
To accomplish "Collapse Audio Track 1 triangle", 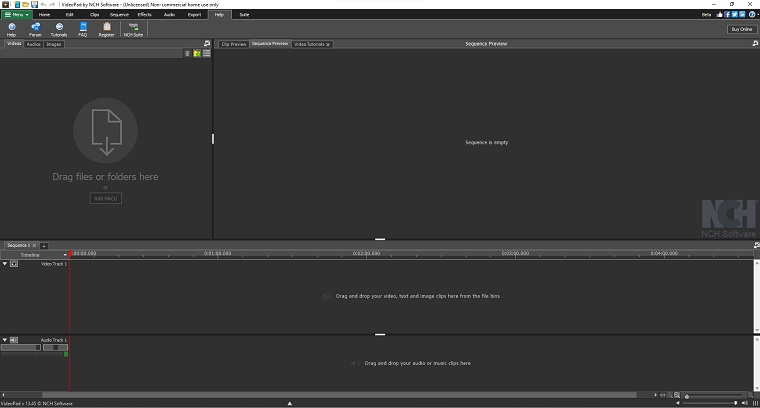I will click(x=5, y=340).
